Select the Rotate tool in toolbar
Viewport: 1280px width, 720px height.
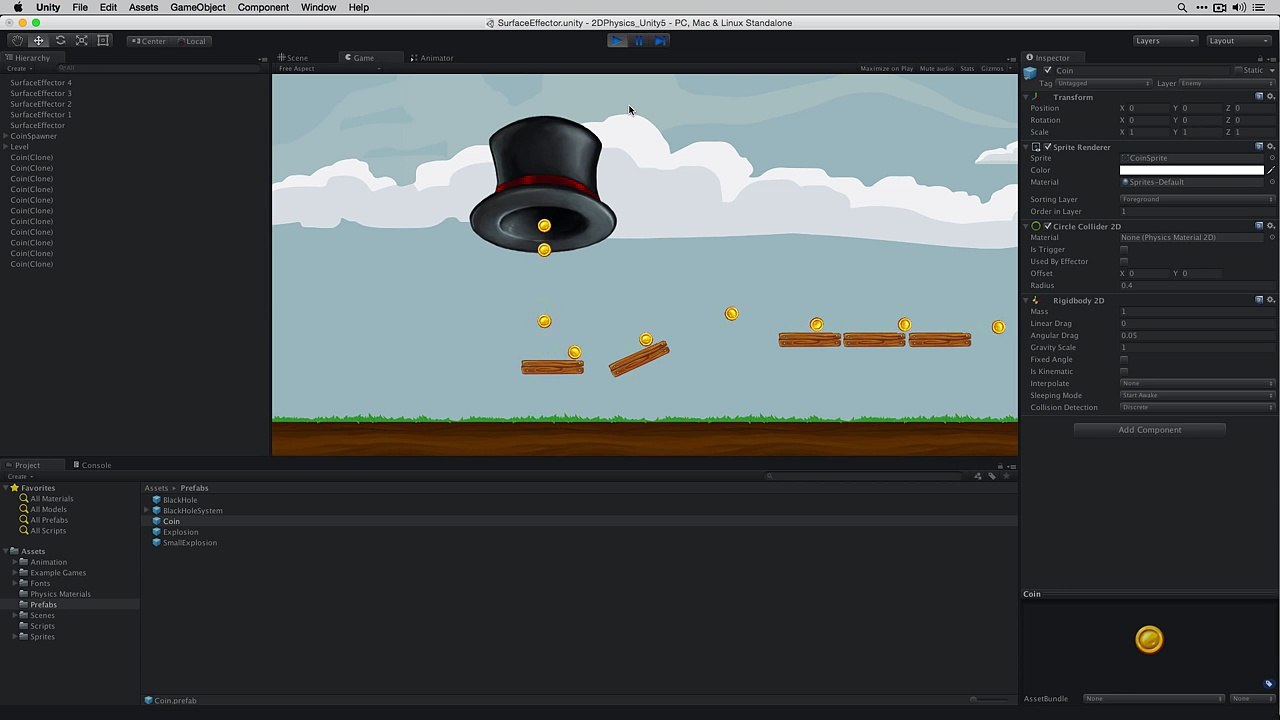[x=60, y=41]
